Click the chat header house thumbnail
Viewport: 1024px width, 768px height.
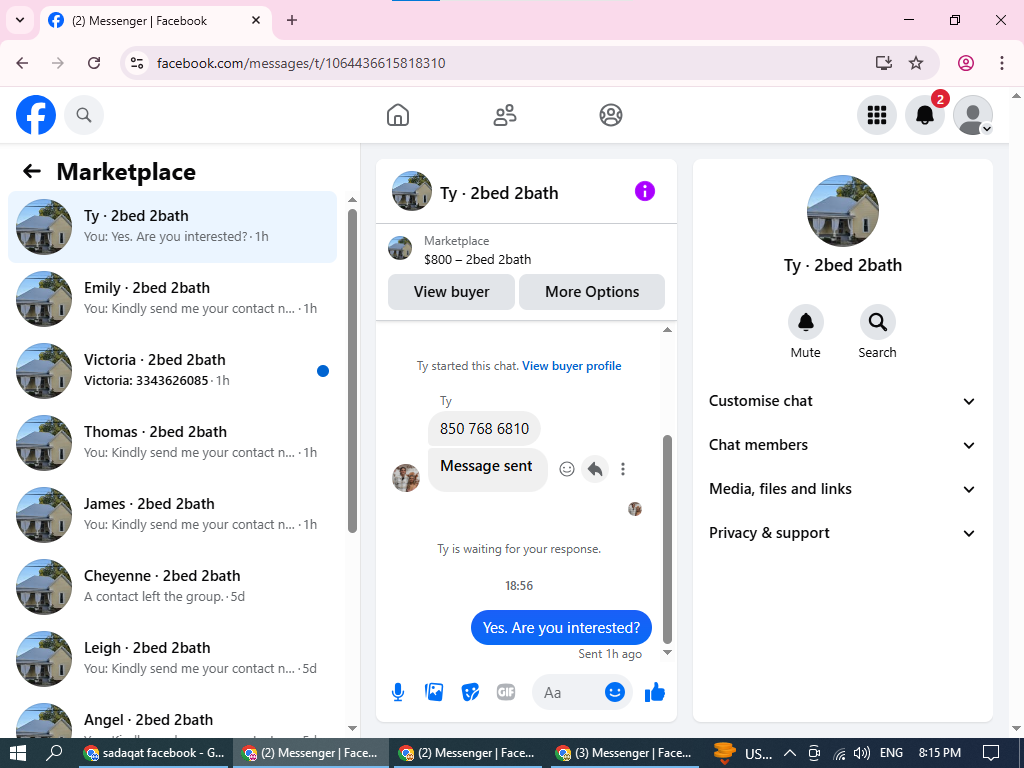411,191
